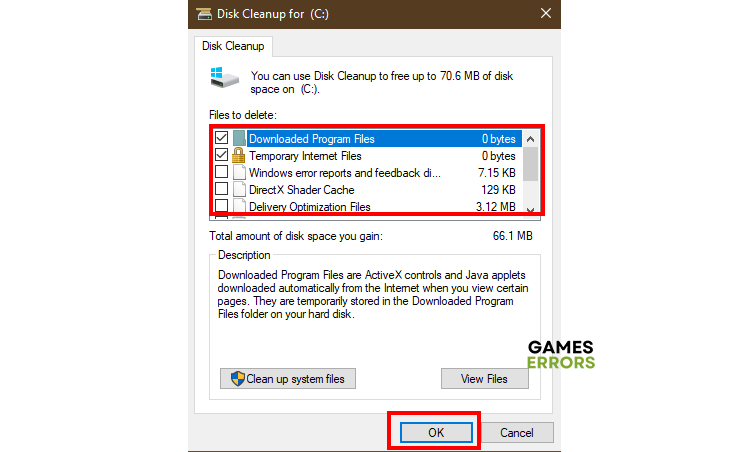Click the list scroll down arrow
Viewport: 750px width, 452px height.
pos(530,210)
